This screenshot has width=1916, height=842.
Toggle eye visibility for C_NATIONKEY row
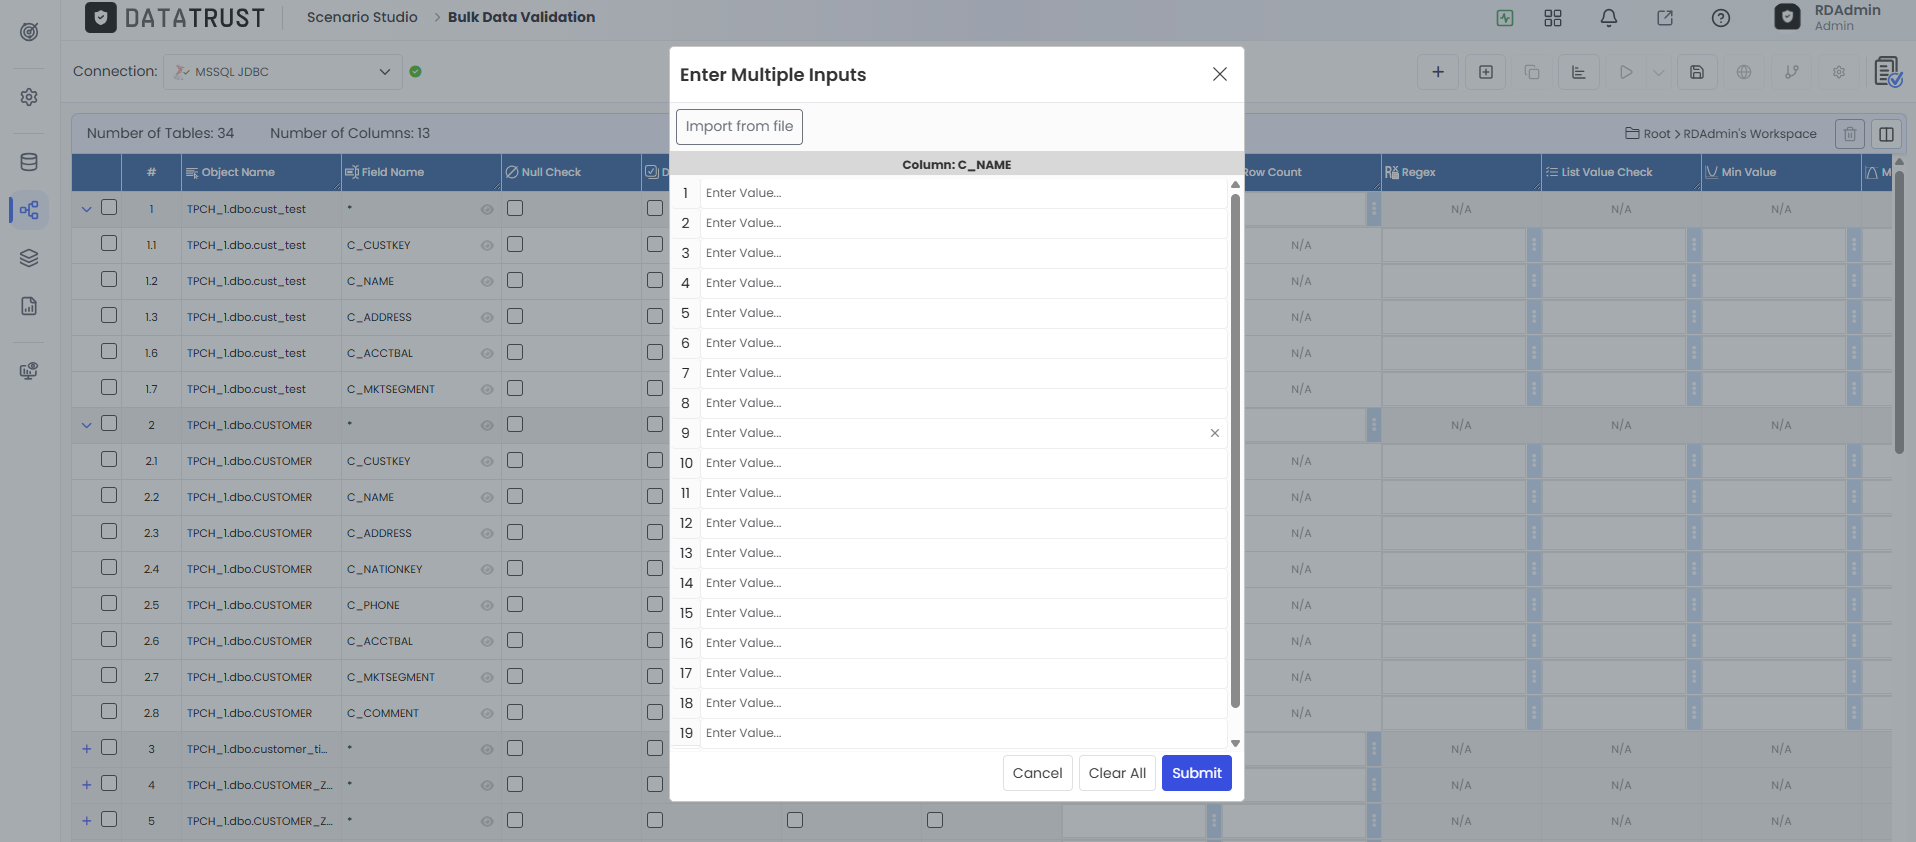click(487, 569)
